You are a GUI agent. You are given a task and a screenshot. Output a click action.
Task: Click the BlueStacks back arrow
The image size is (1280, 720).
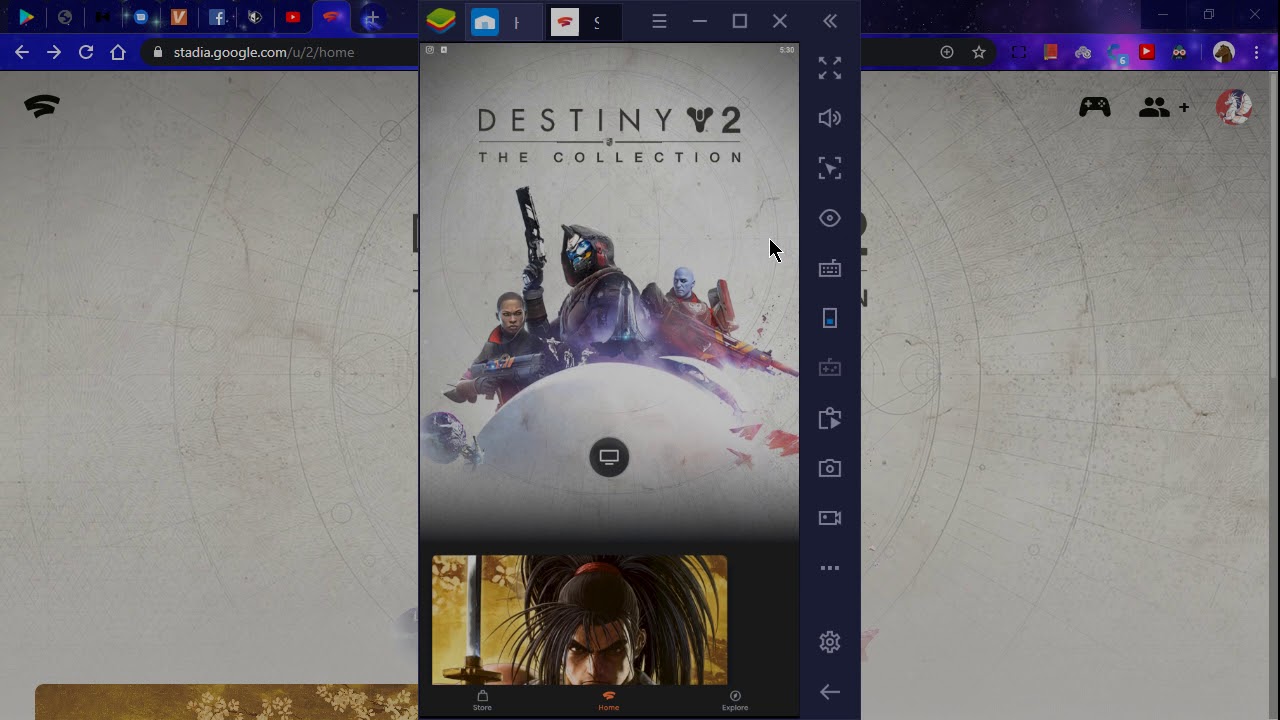click(x=830, y=692)
